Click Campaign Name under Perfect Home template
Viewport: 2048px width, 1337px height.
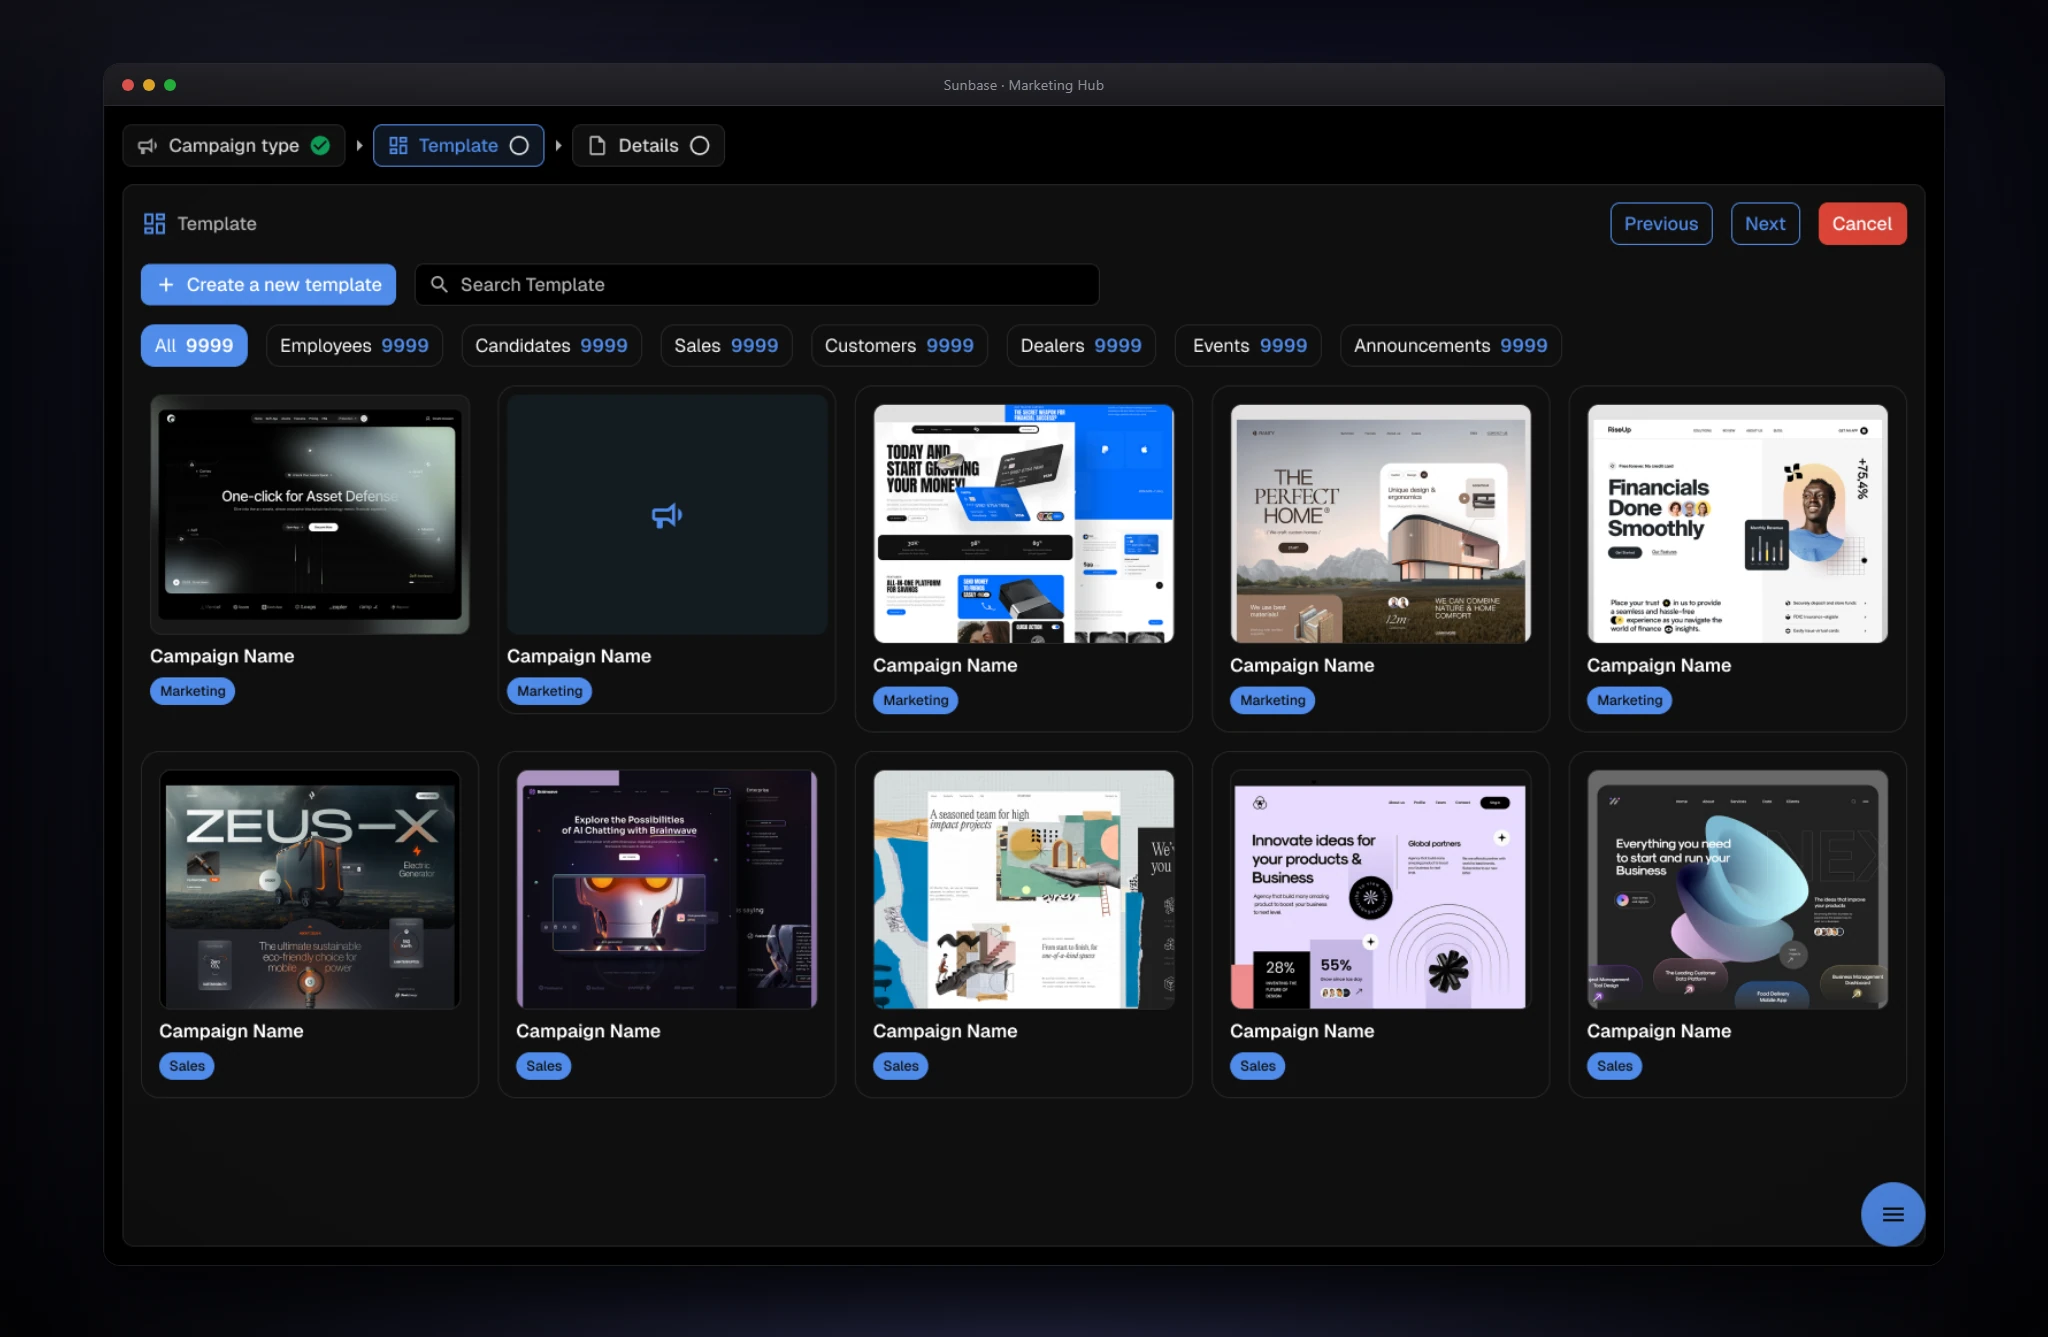tap(1302, 665)
